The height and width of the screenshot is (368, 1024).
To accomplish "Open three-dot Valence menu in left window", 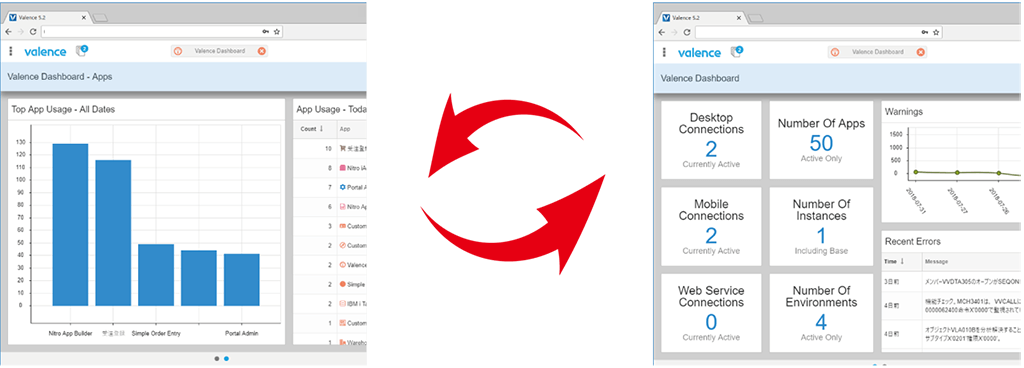I will click(x=11, y=51).
